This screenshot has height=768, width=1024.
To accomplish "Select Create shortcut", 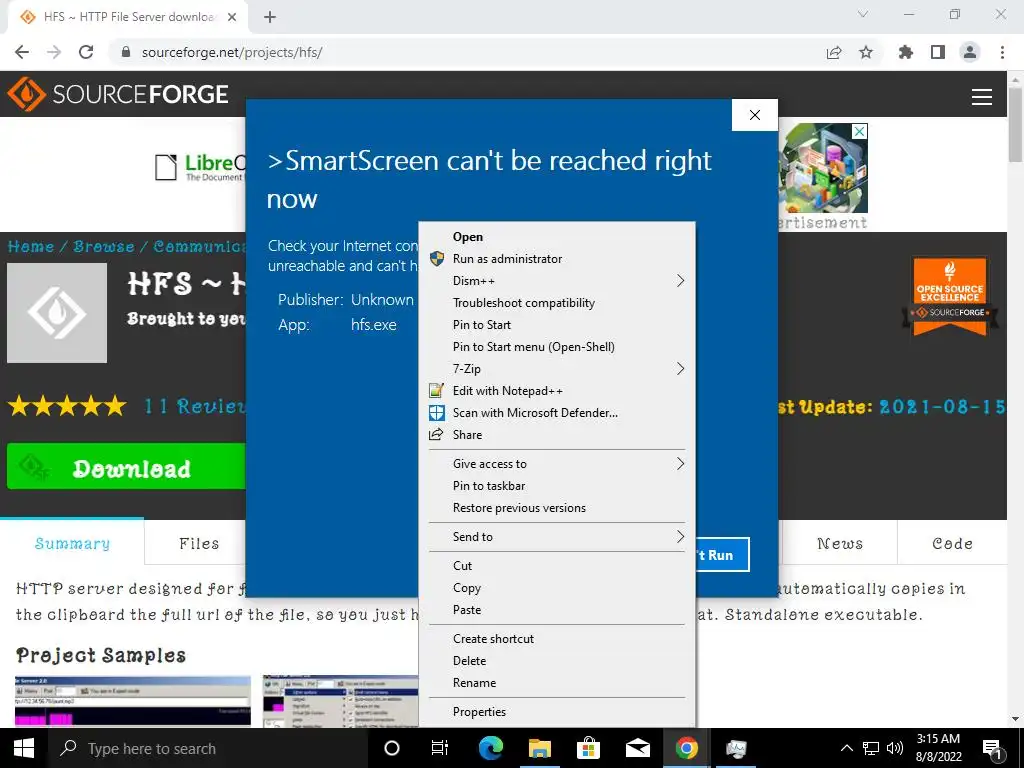I will (x=557, y=639).
